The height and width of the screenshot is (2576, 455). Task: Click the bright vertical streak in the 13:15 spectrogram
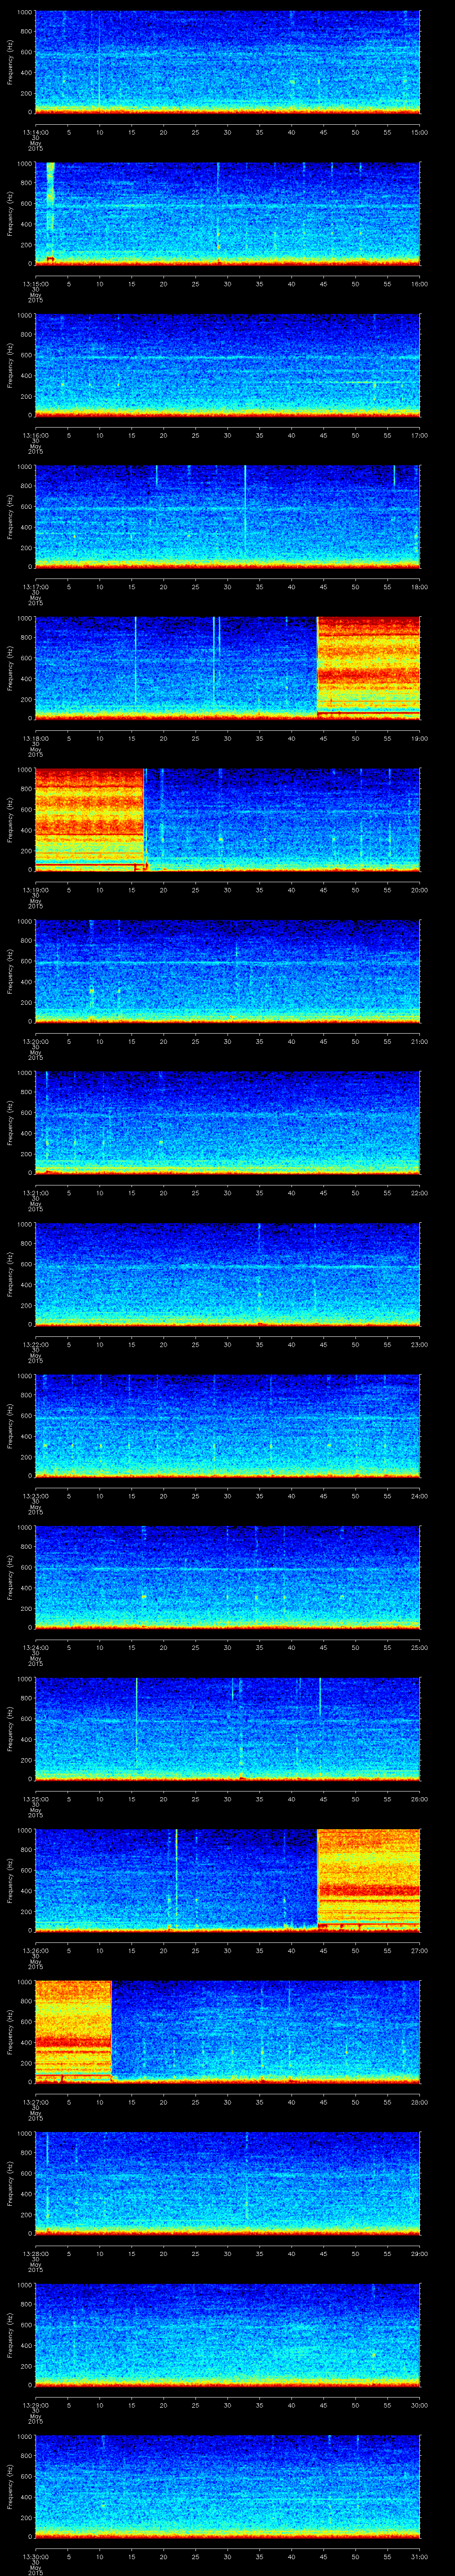pos(50,210)
